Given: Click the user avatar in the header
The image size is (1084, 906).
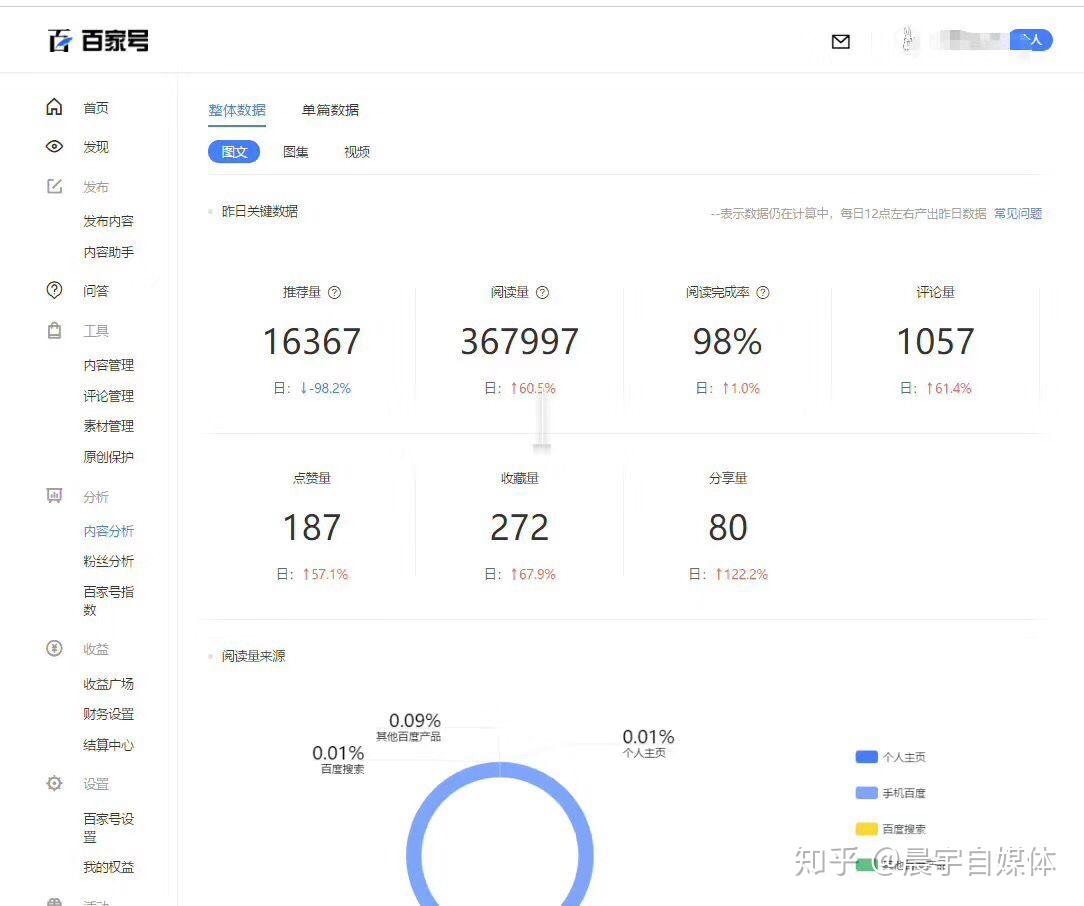Looking at the screenshot, I should click(909, 40).
